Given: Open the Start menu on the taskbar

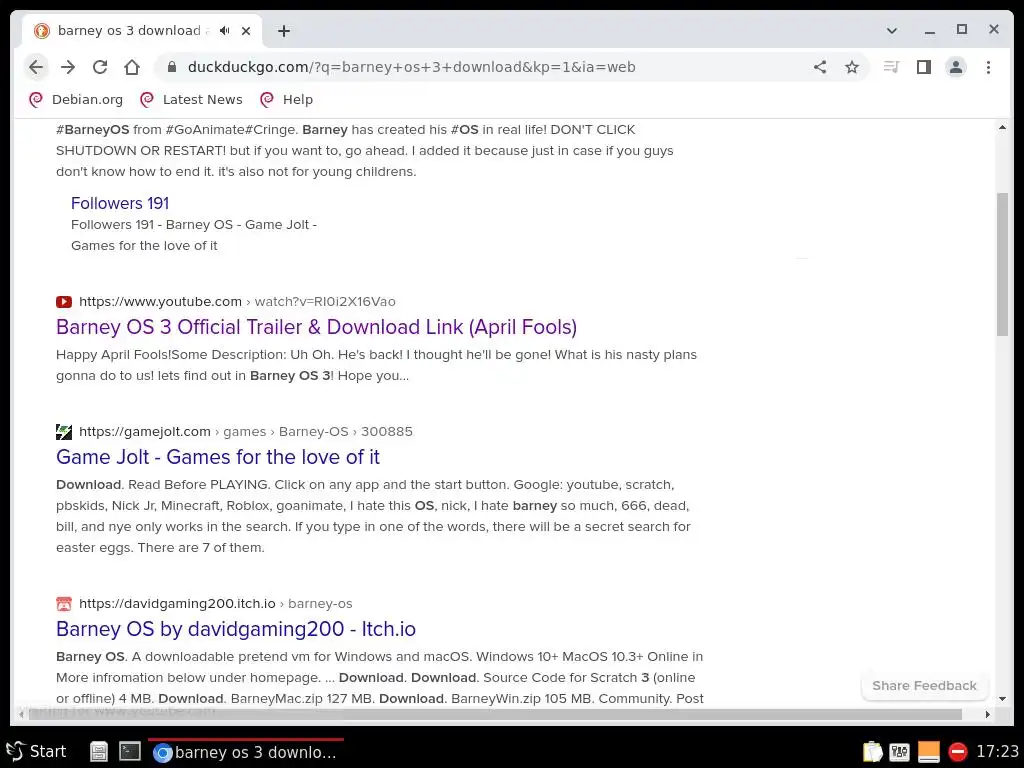Looking at the screenshot, I should coord(37,752).
